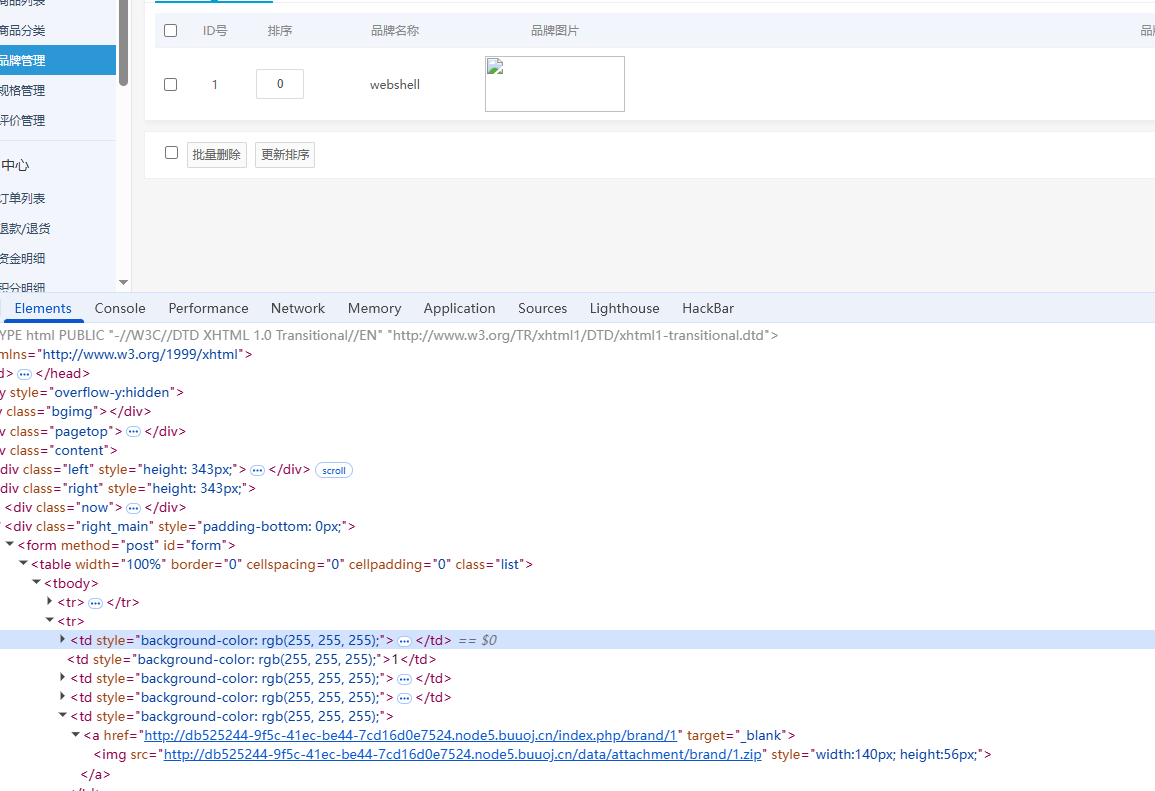Click the broken brand image for webshell
This screenshot has height=791, width=1155.
click(x=554, y=84)
